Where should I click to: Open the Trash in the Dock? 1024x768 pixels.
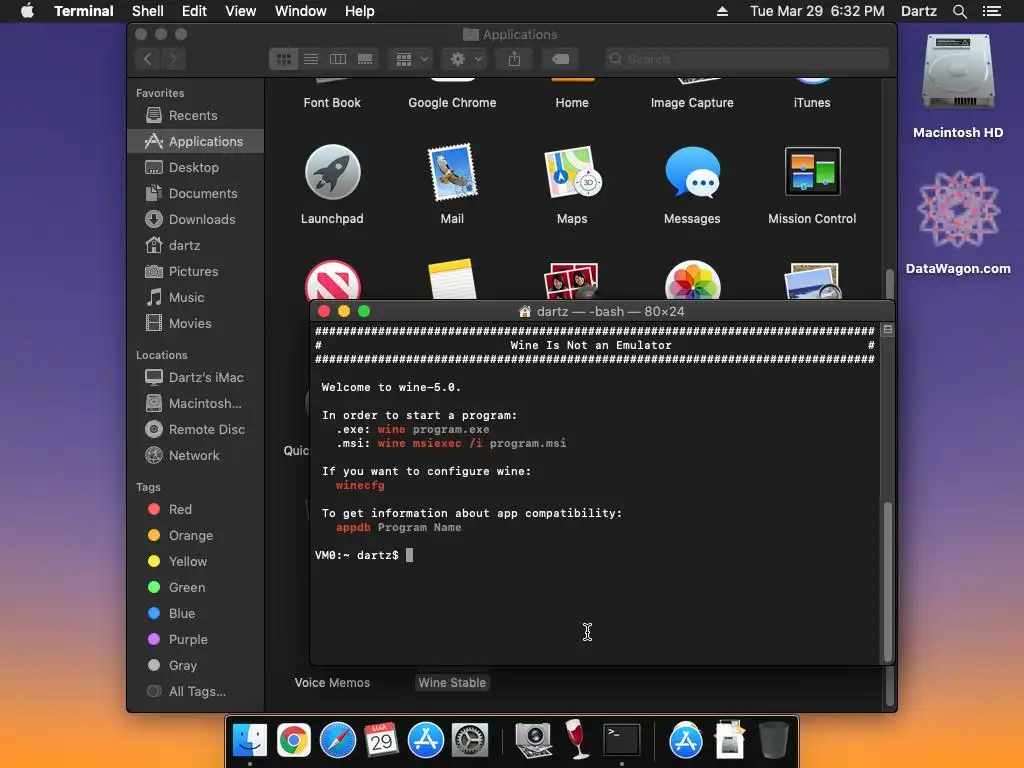click(773, 741)
